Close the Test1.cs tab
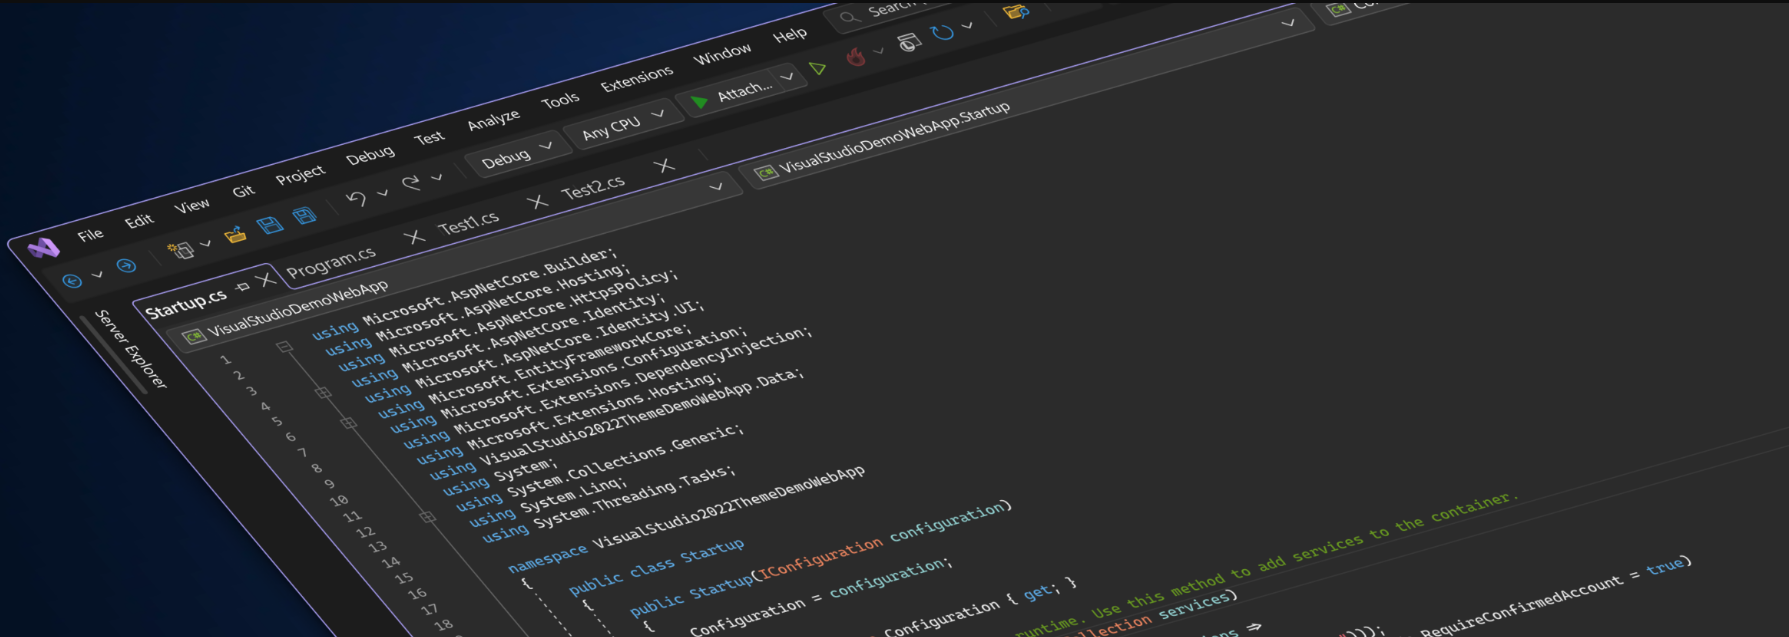The width and height of the screenshot is (1789, 637). pyautogui.click(x=538, y=202)
